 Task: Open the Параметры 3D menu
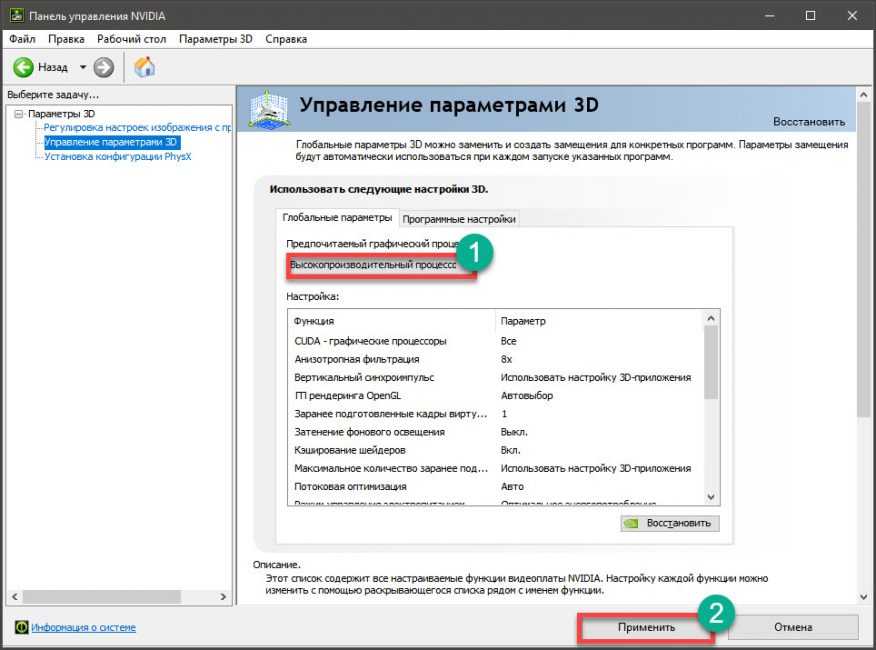pos(216,39)
